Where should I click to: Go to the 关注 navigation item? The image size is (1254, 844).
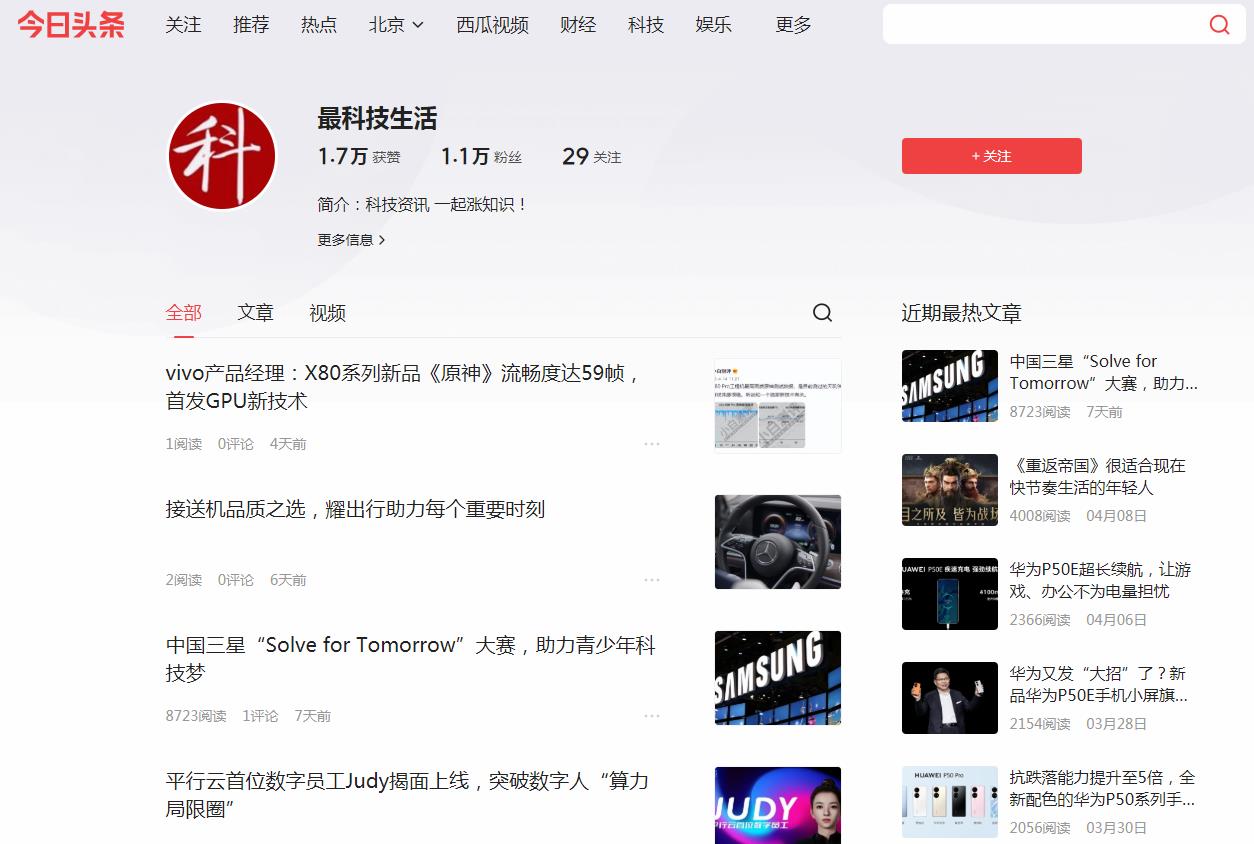tap(183, 25)
